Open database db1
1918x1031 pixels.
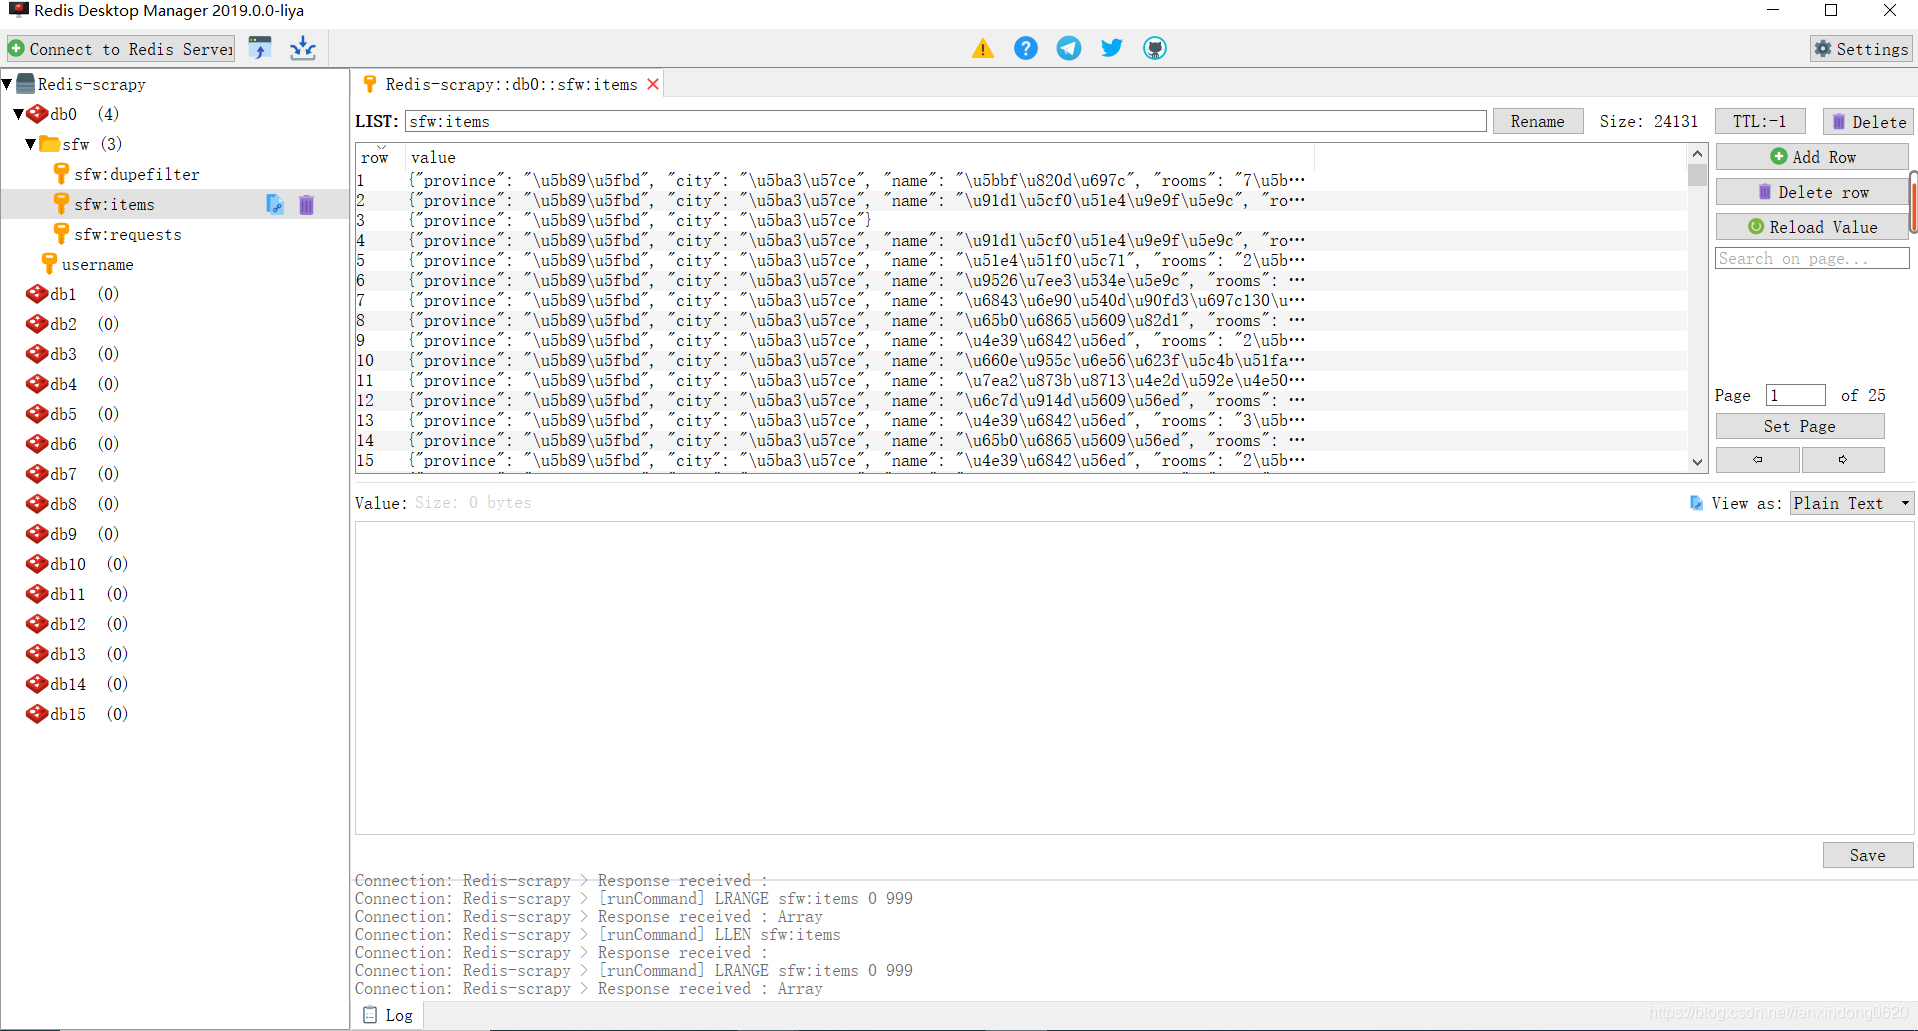tap(63, 294)
